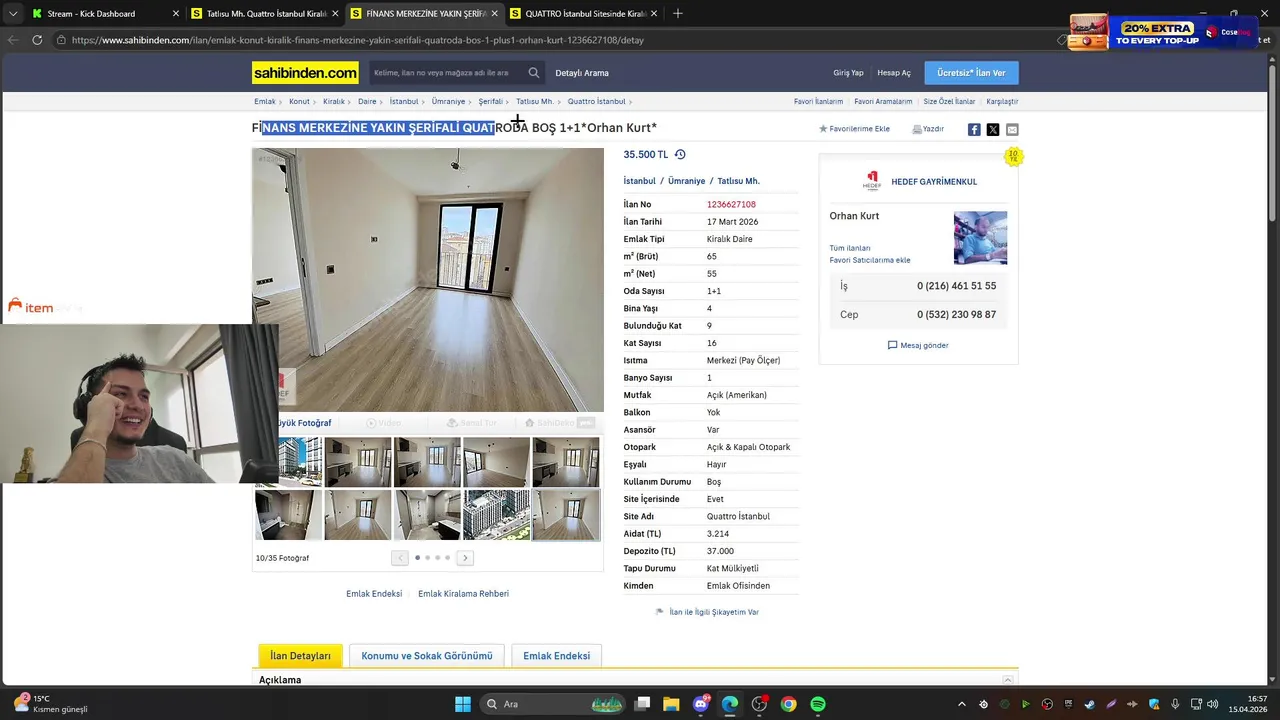Open the browser tab list dropdown arrow
Image resolution: width=1280 pixels, height=720 pixels.
(x=12, y=13)
